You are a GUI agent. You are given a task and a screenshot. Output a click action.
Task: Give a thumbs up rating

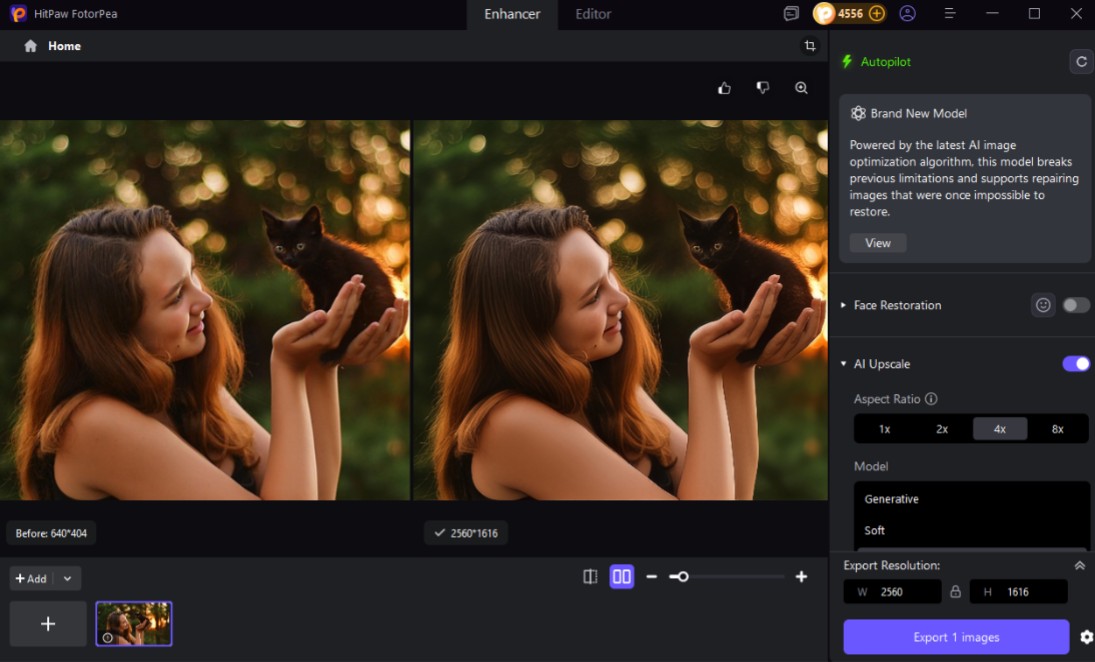[724, 88]
